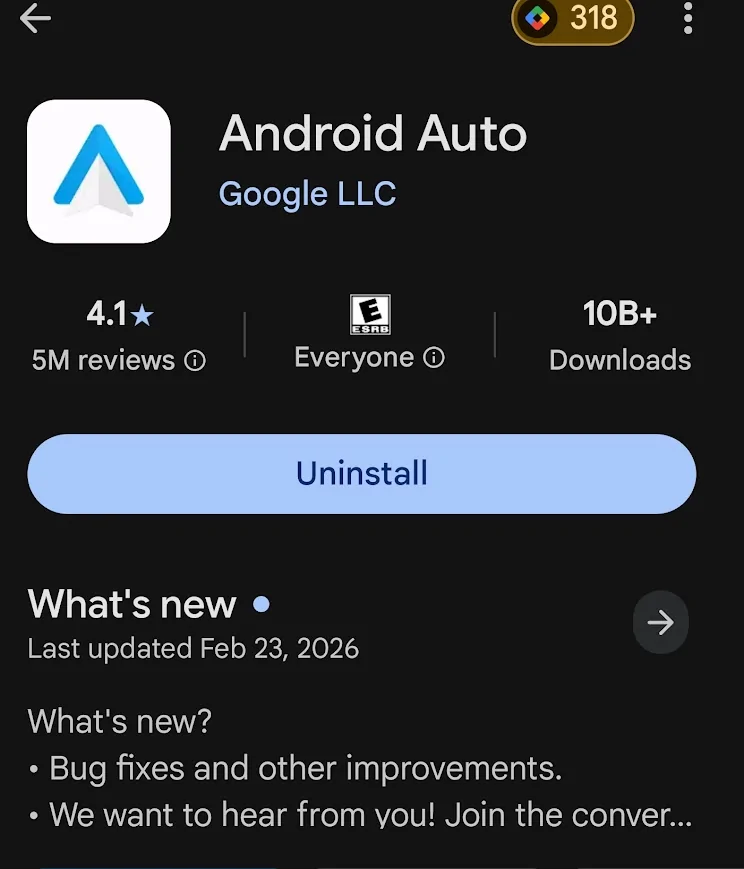
Task: Click the Android Auto app title
Action: tap(373, 134)
